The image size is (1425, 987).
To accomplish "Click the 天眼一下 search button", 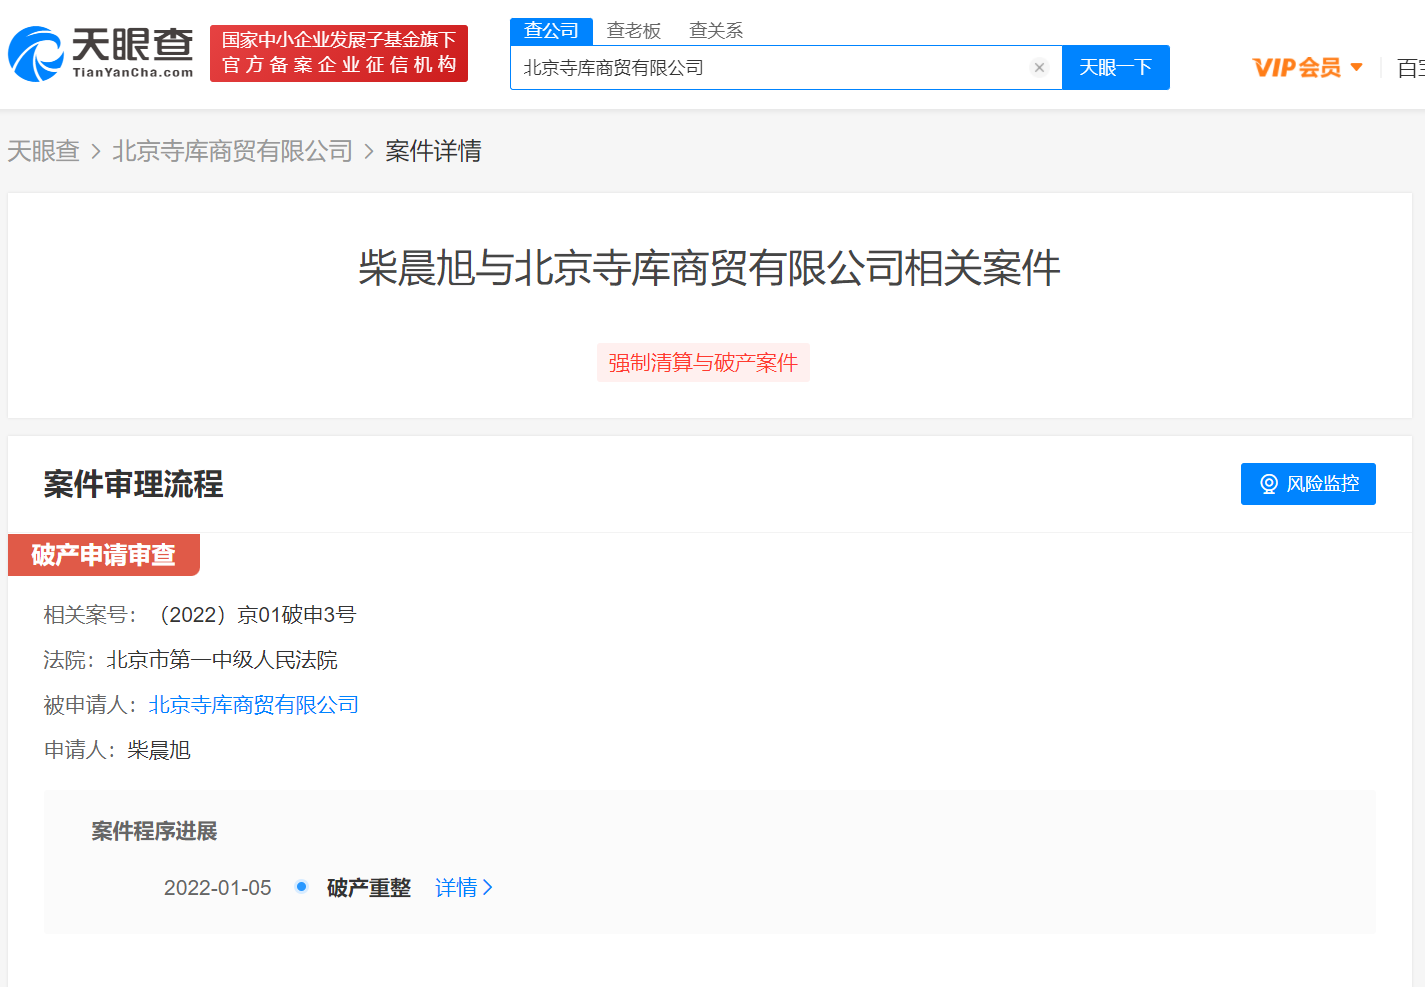I will pos(1115,67).
